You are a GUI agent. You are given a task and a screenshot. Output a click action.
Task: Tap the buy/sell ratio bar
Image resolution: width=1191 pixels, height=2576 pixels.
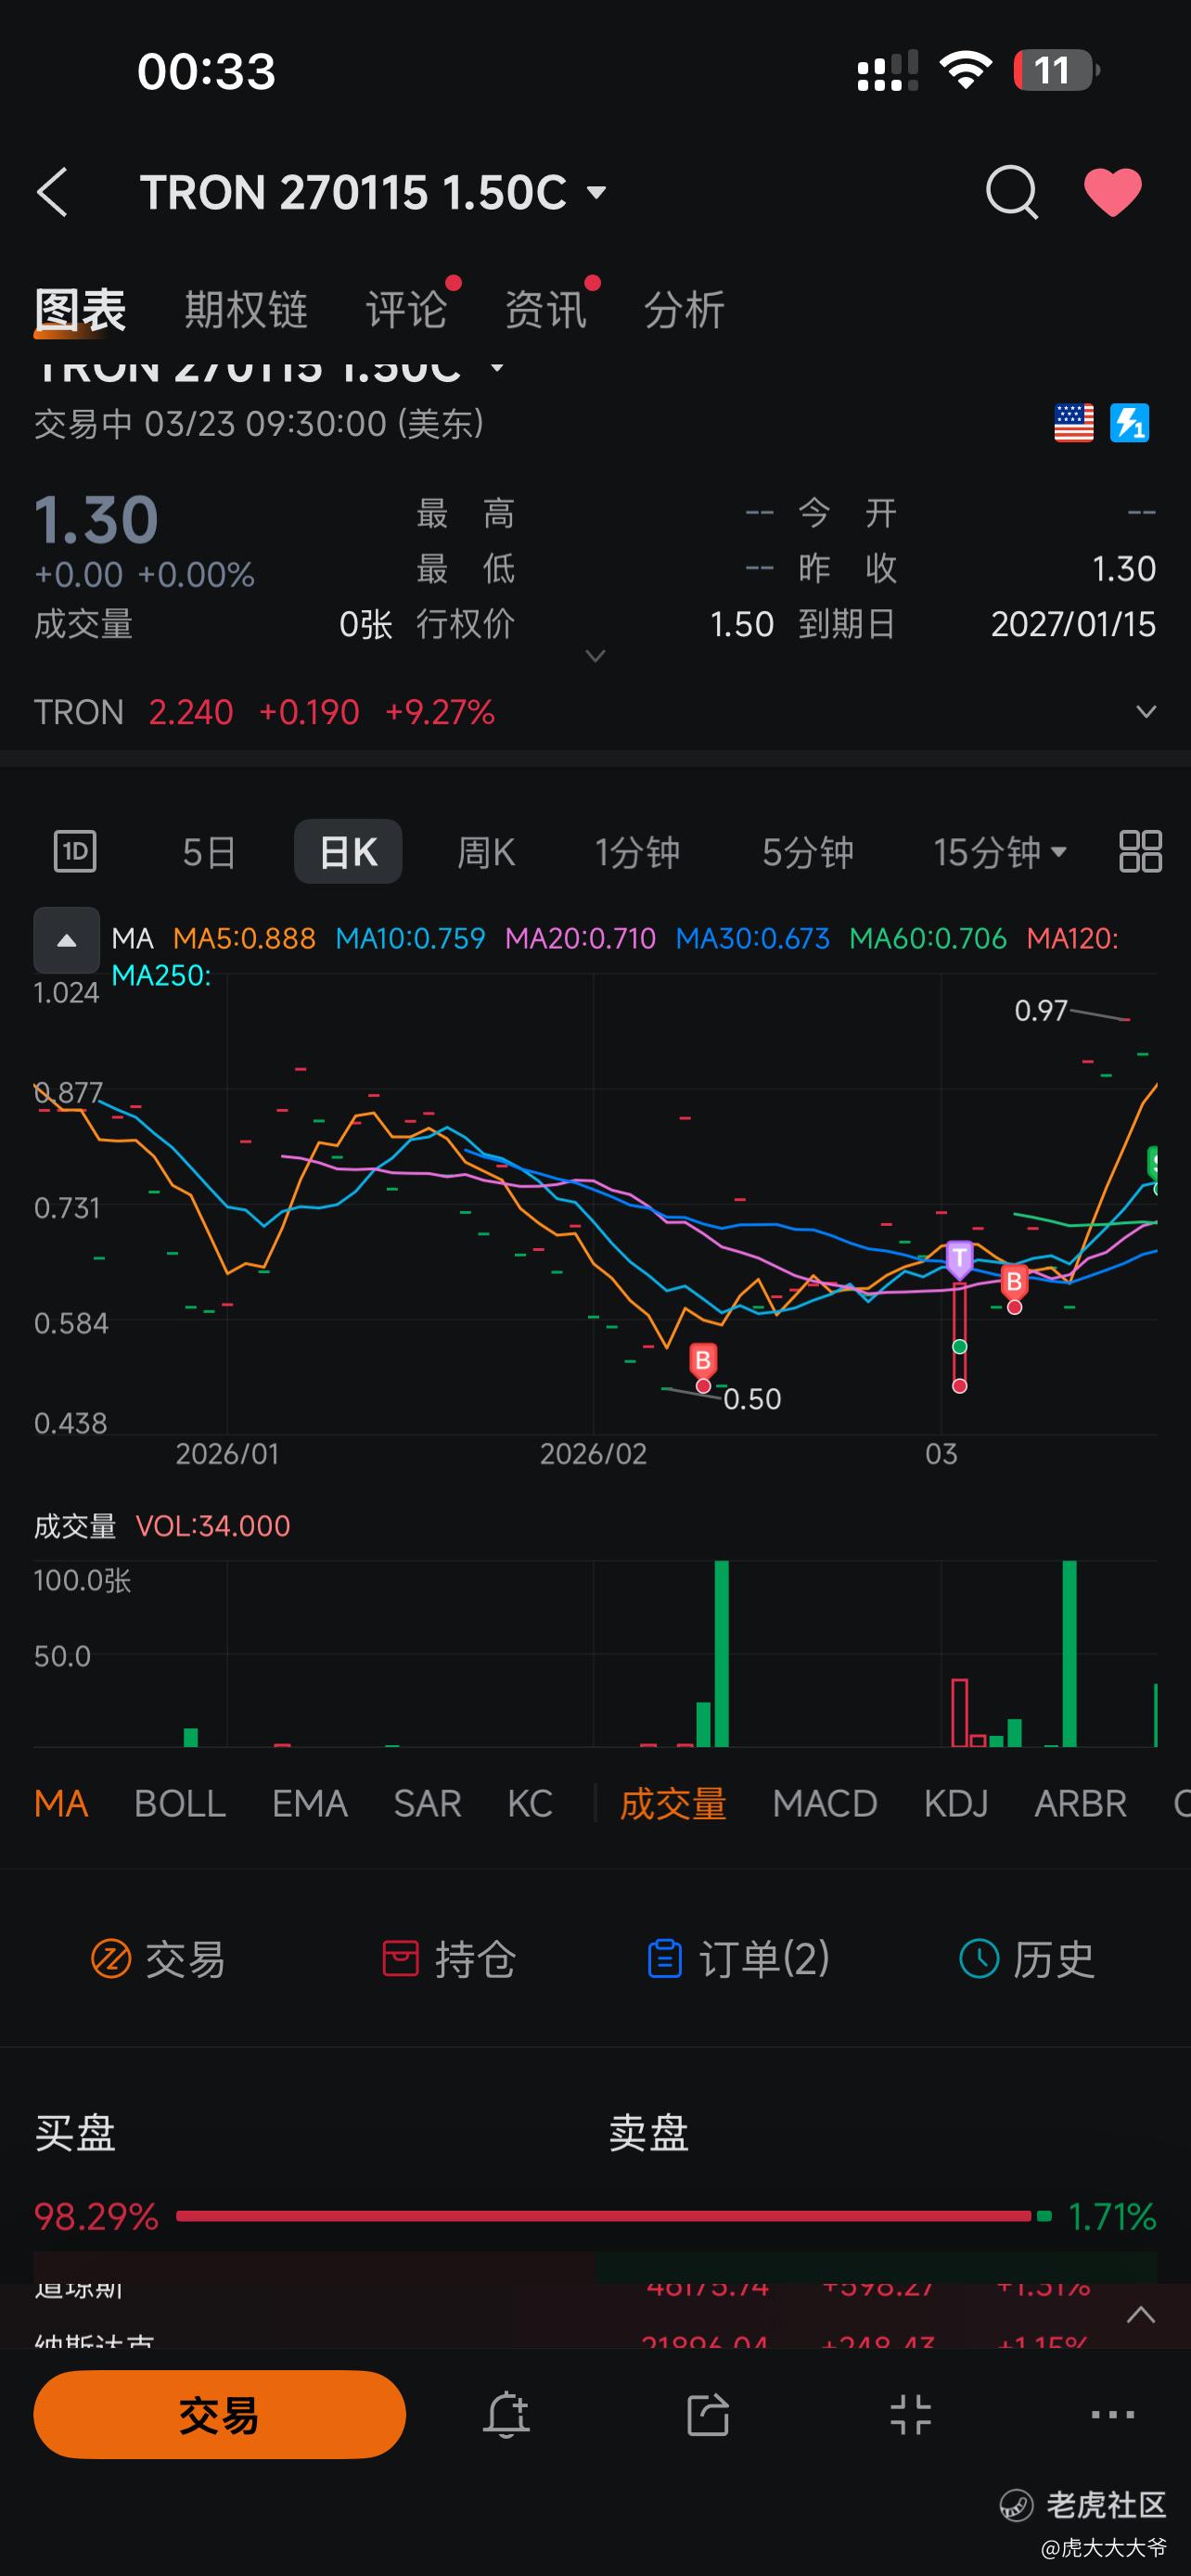coord(613,2217)
